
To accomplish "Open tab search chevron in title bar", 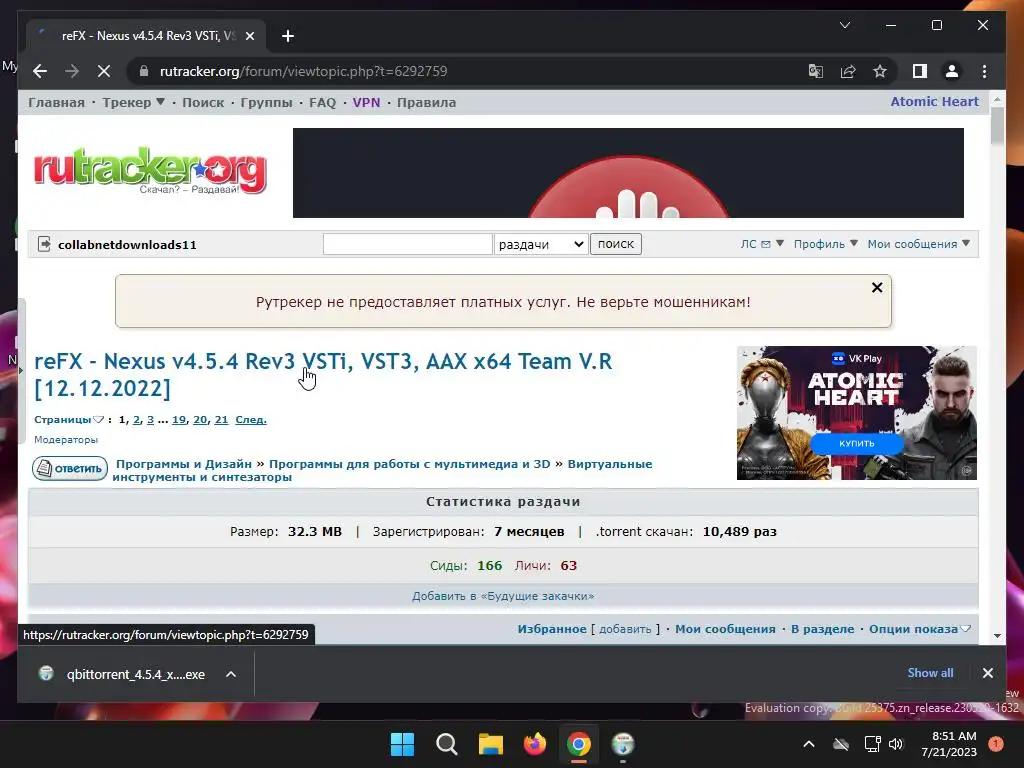I will click(x=844, y=25).
